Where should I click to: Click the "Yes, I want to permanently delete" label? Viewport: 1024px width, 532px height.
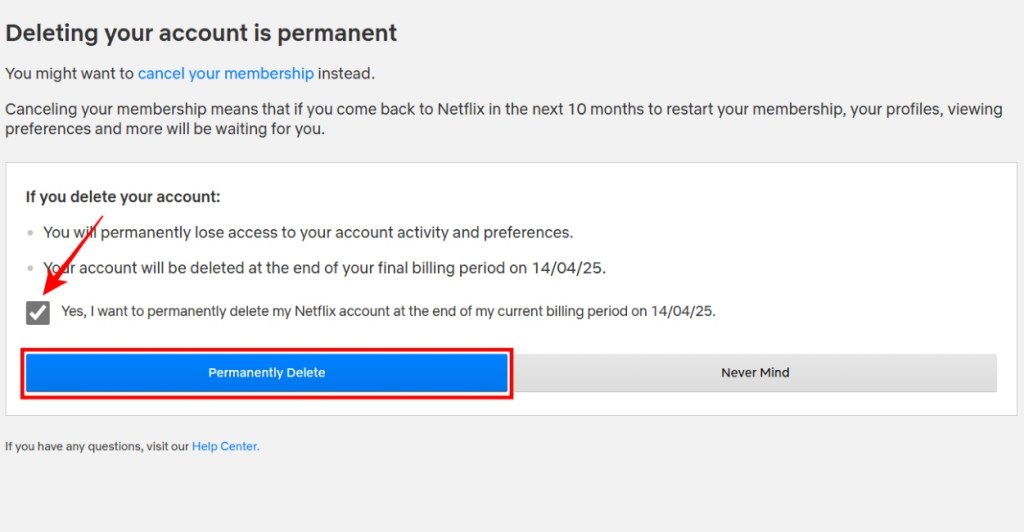pyautogui.click(x=388, y=311)
